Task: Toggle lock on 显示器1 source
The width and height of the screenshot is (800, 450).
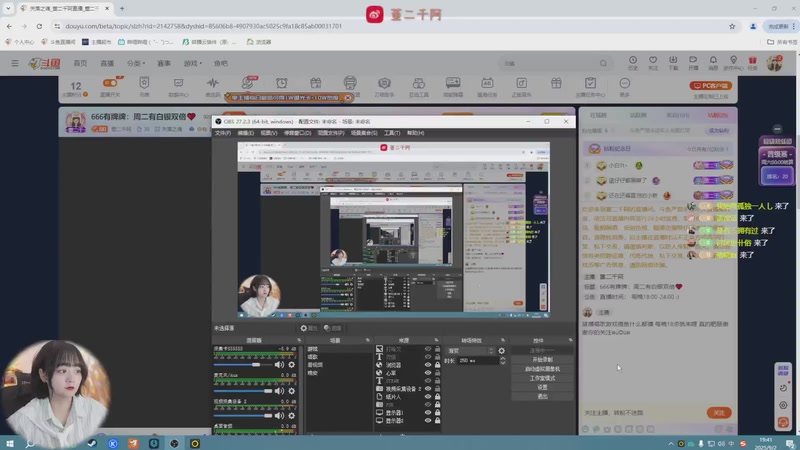Action: pos(437,412)
